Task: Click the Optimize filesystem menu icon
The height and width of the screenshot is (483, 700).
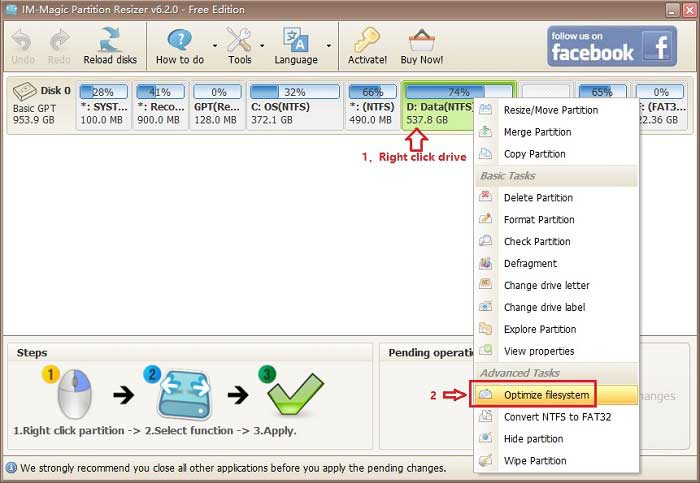Action: pyautogui.click(x=485, y=394)
